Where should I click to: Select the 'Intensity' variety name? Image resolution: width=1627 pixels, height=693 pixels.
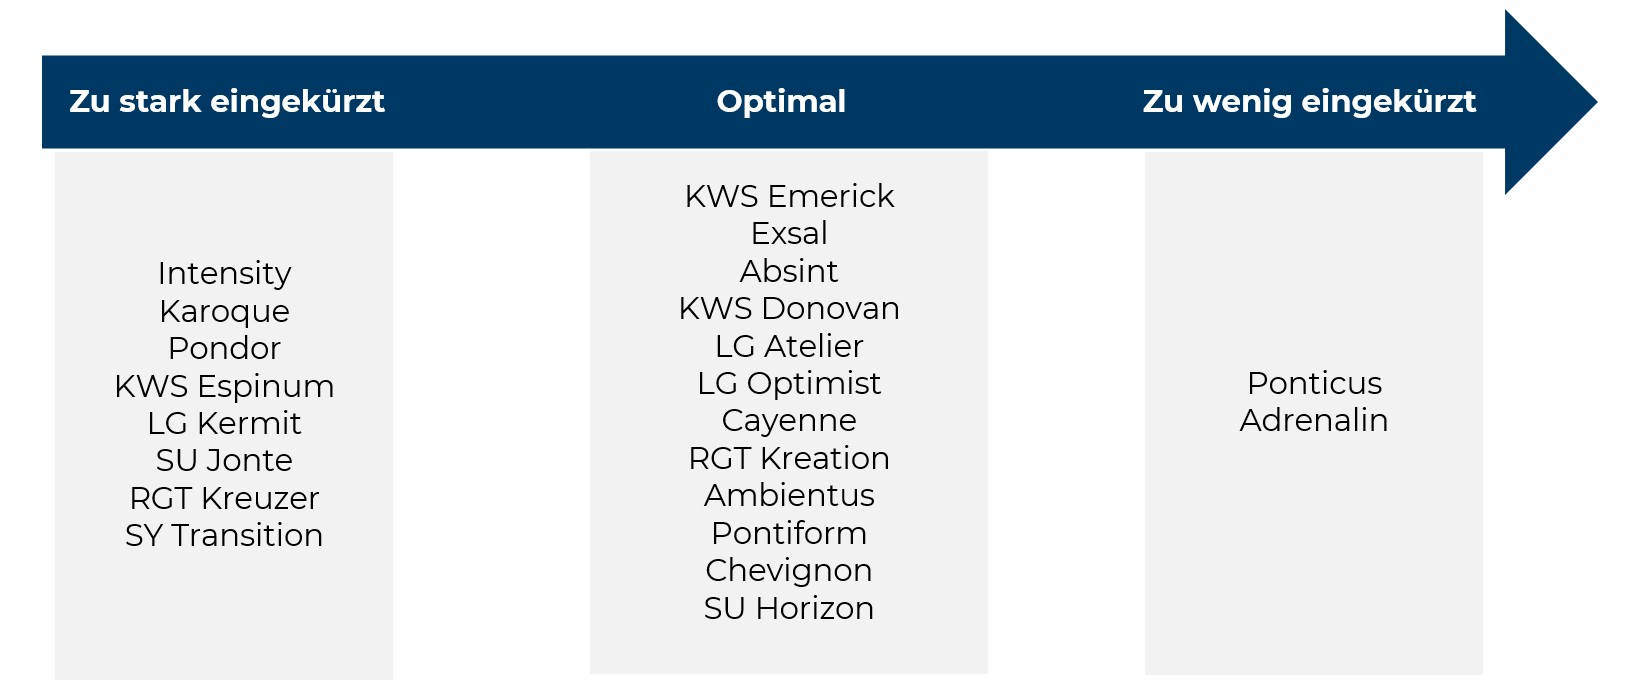click(x=224, y=273)
